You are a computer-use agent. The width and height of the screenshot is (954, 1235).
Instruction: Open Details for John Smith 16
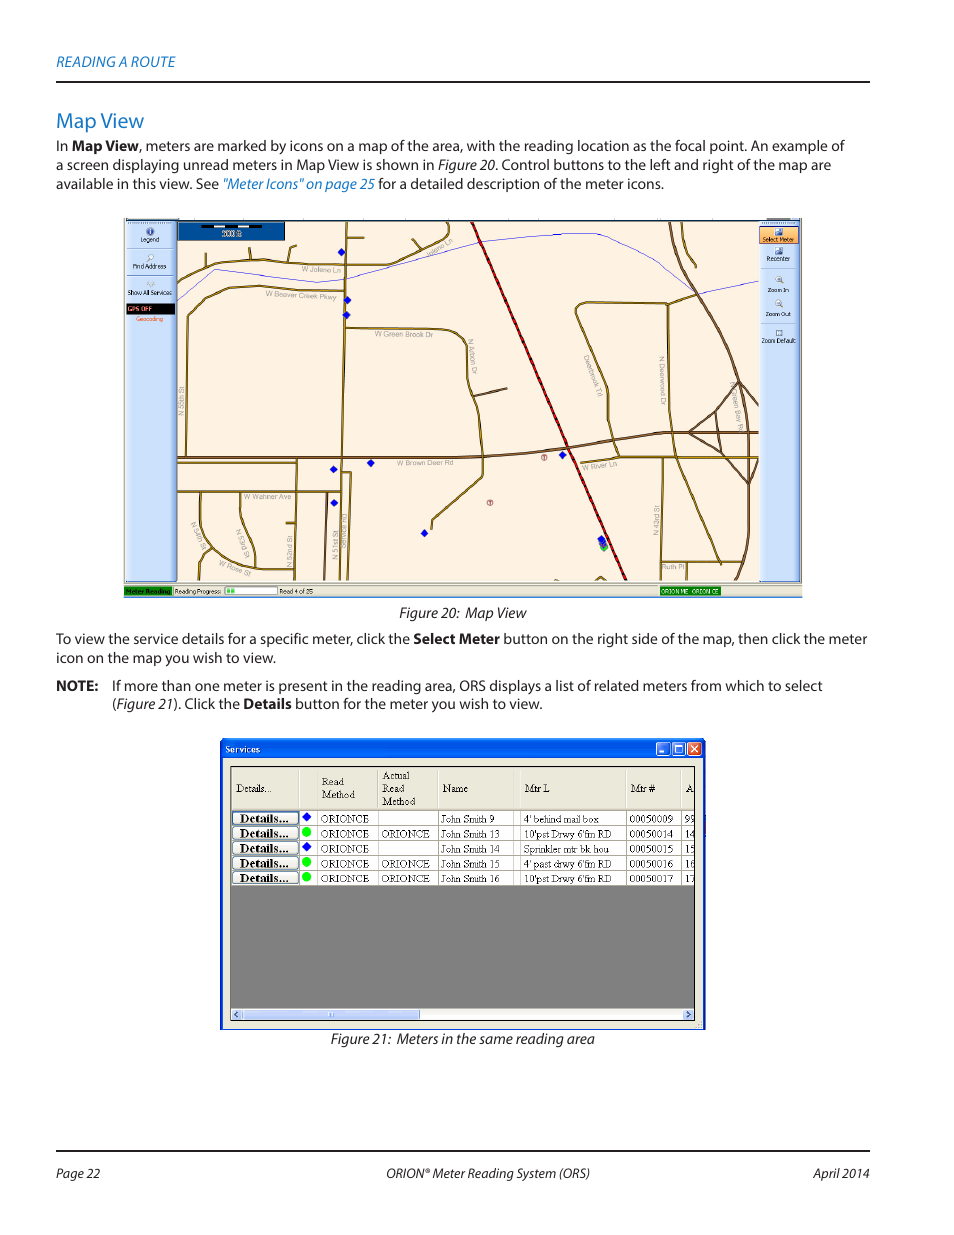pyautogui.click(x=265, y=878)
